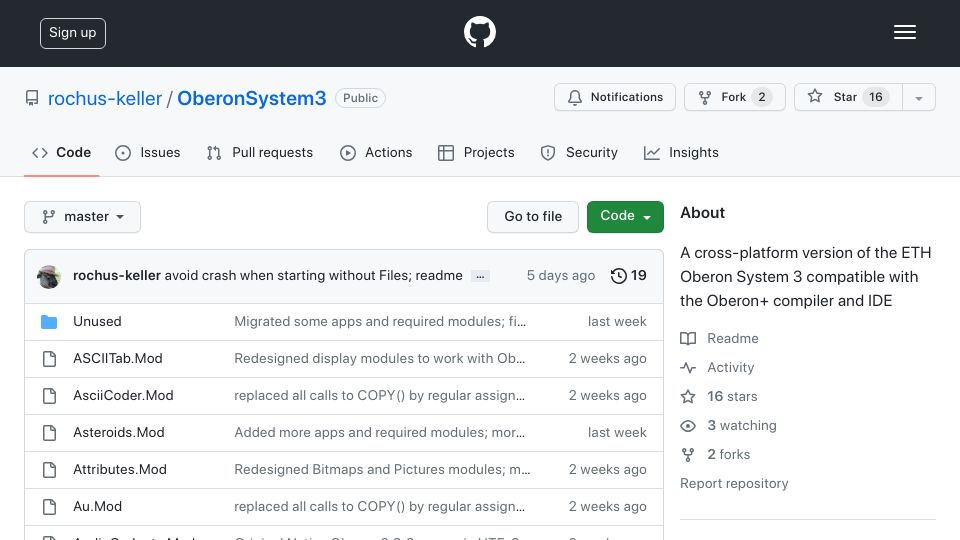Switch to the Insights tab
This screenshot has width=960, height=540.
point(681,152)
